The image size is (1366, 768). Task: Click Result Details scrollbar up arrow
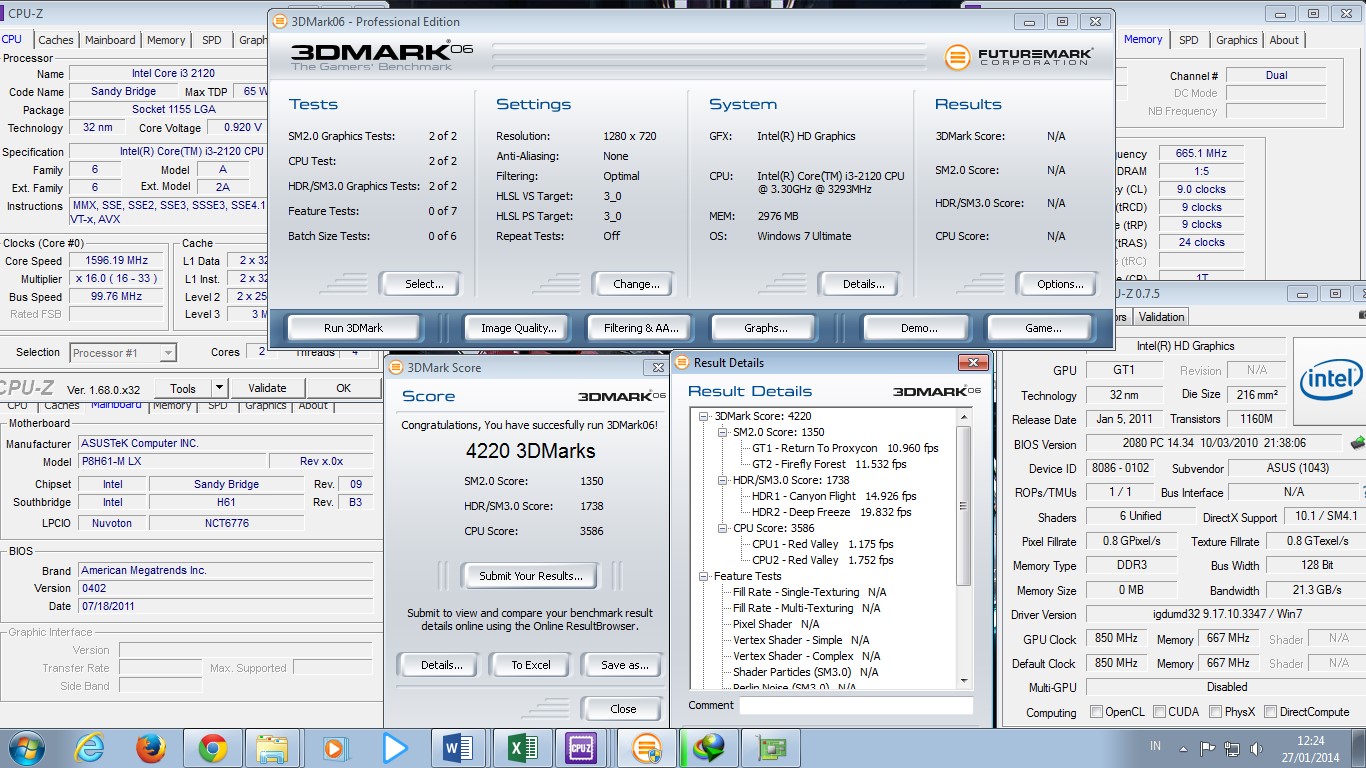[964, 416]
